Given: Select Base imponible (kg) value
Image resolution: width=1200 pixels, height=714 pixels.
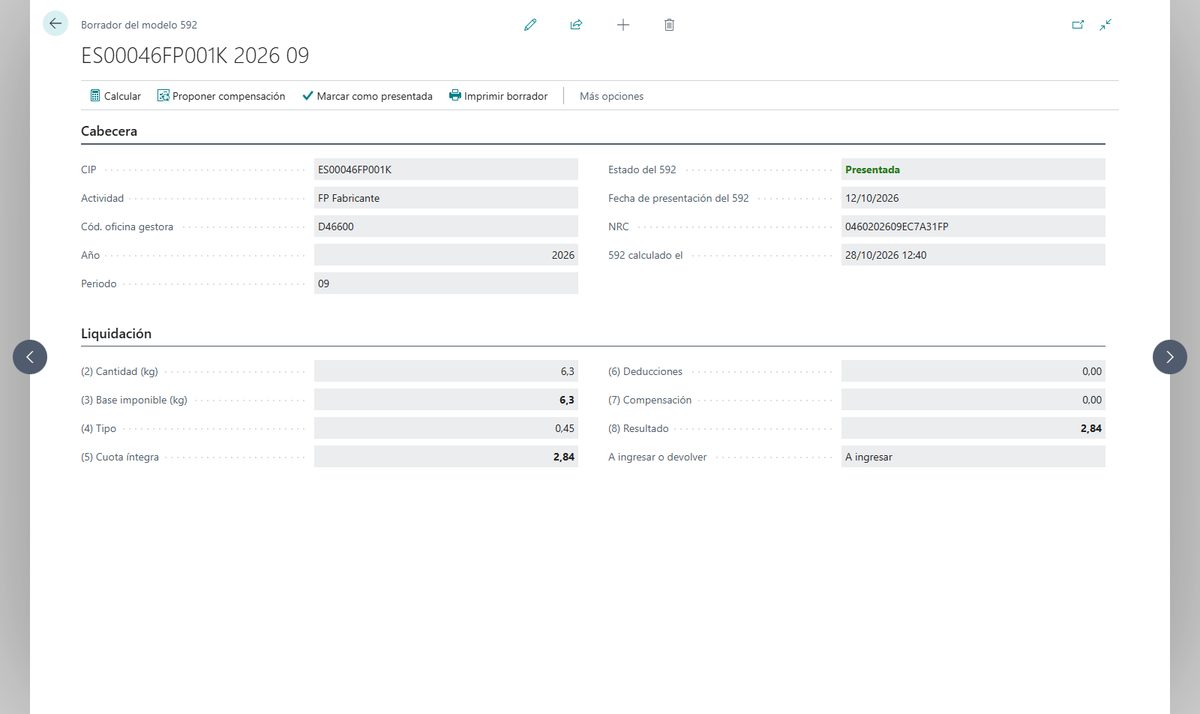Looking at the screenshot, I should [x=446, y=400].
